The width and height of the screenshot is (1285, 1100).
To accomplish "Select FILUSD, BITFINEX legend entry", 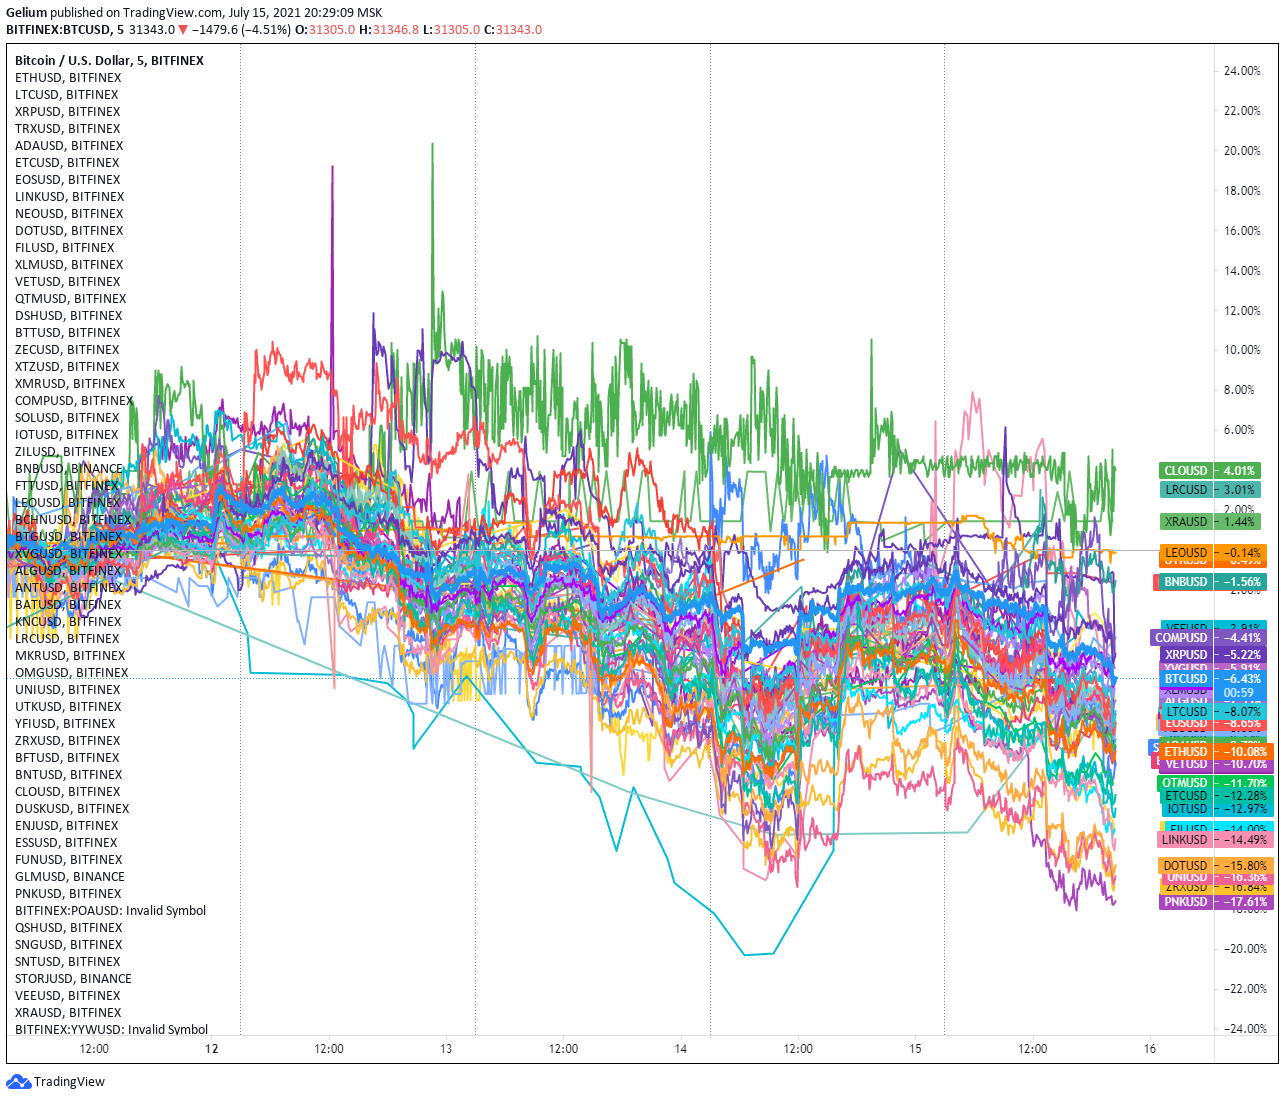I will [65, 248].
